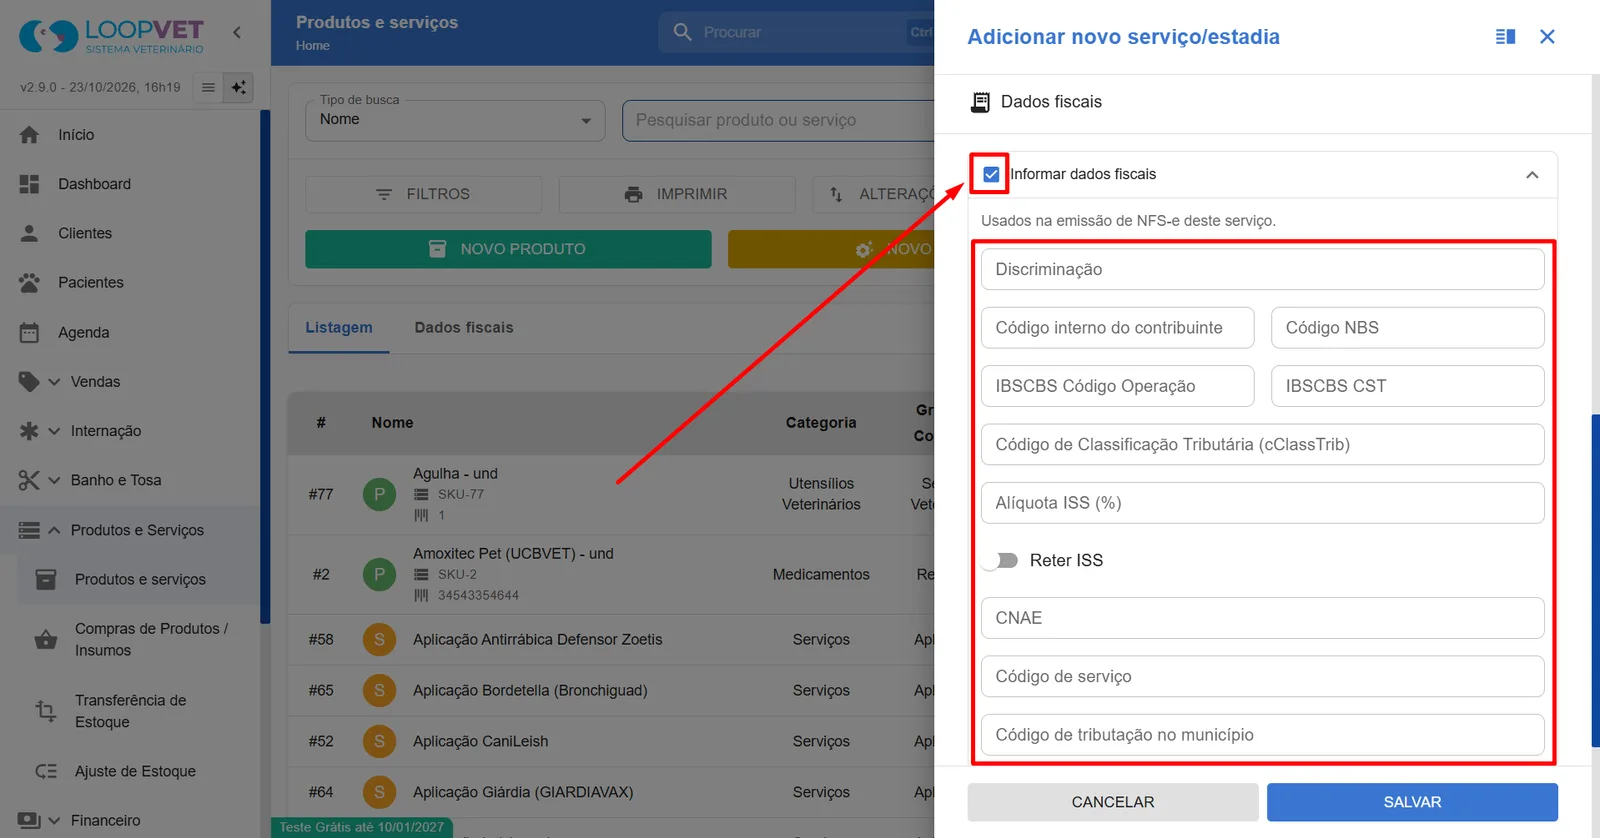Viewport: 1600px width, 838px height.
Task: Toggle the Reter ISS switch
Action: point(1000,560)
